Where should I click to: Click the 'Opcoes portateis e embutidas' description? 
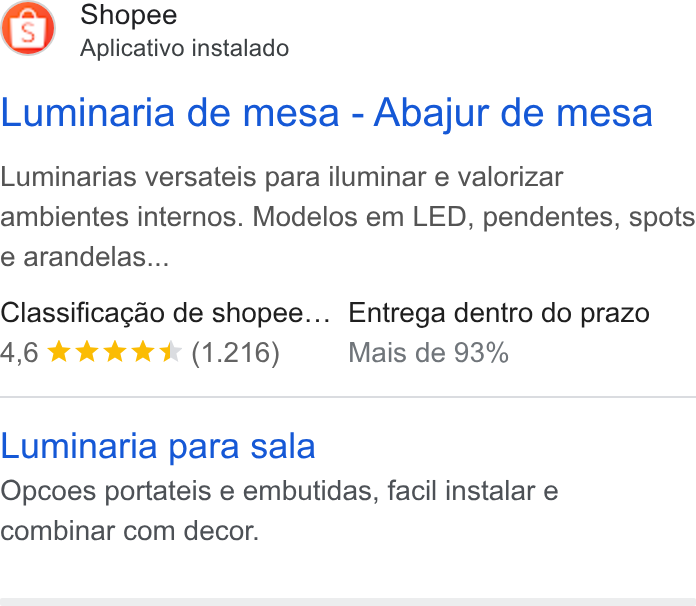pos(280,511)
